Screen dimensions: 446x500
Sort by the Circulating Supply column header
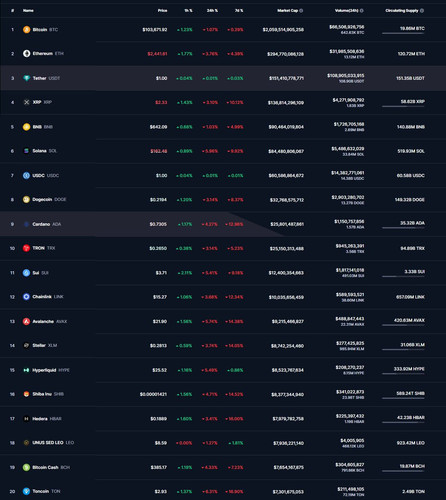(402, 11)
